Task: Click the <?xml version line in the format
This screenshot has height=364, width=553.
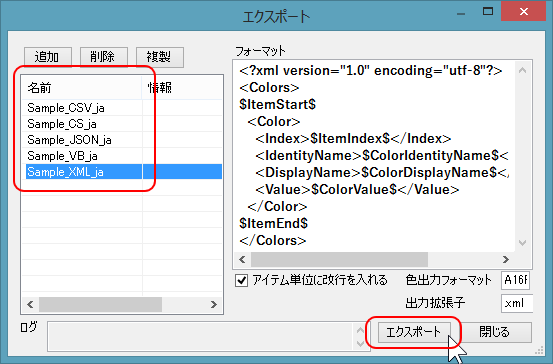Action: pos(371,71)
